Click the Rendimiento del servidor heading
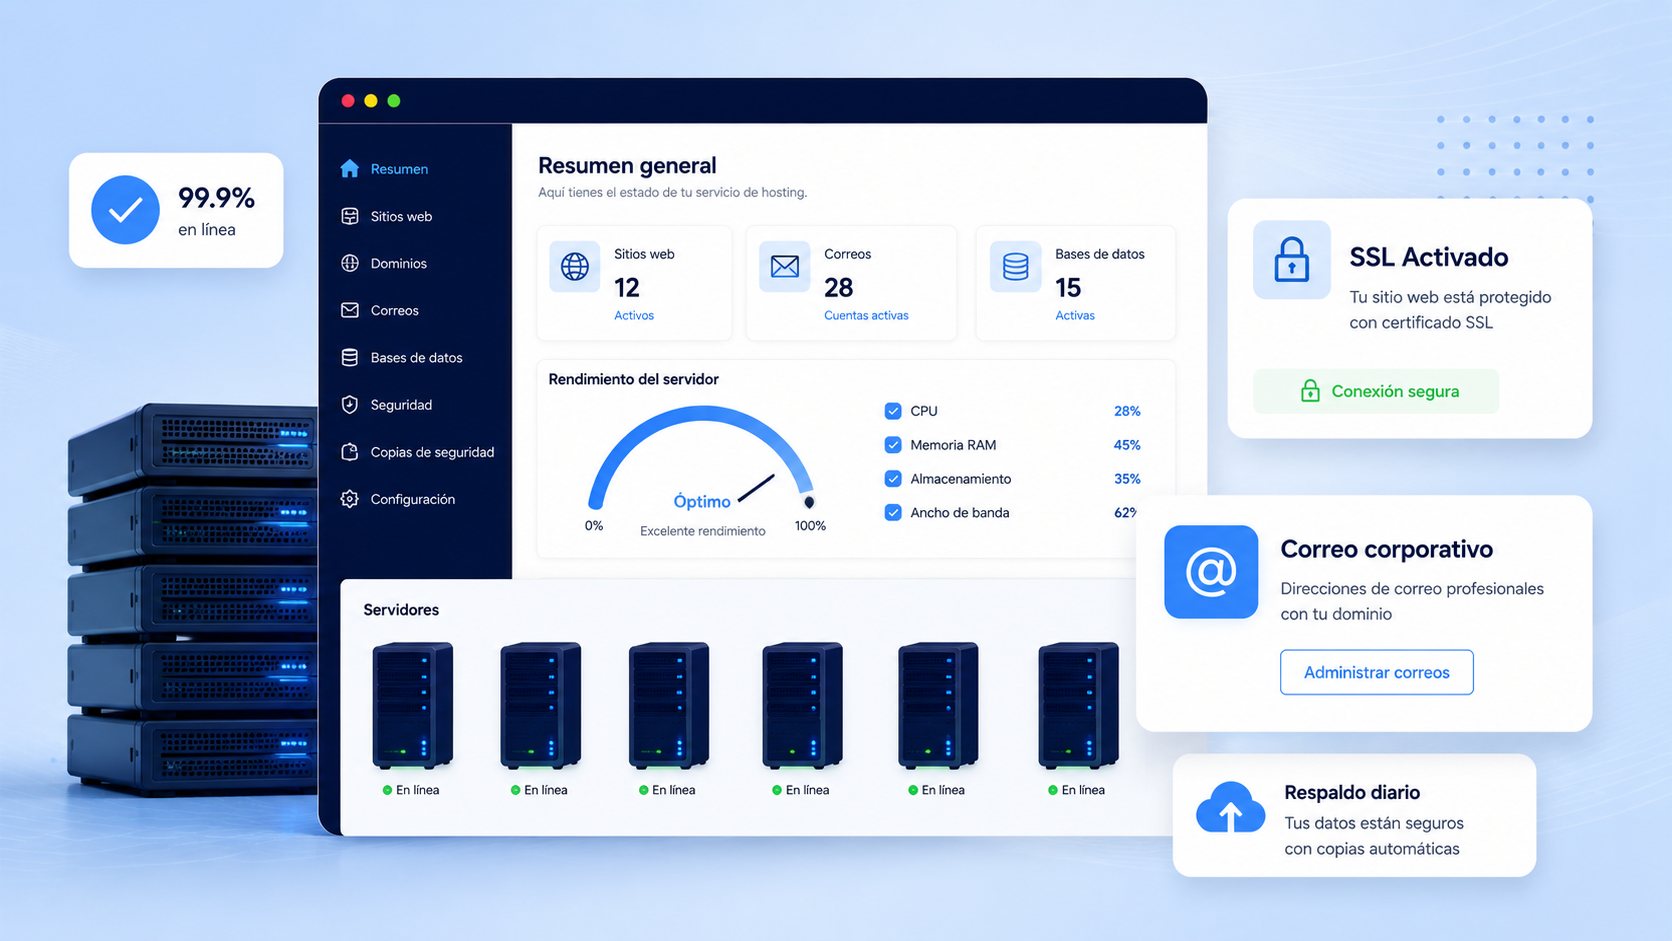The image size is (1672, 941). click(x=633, y=379)
